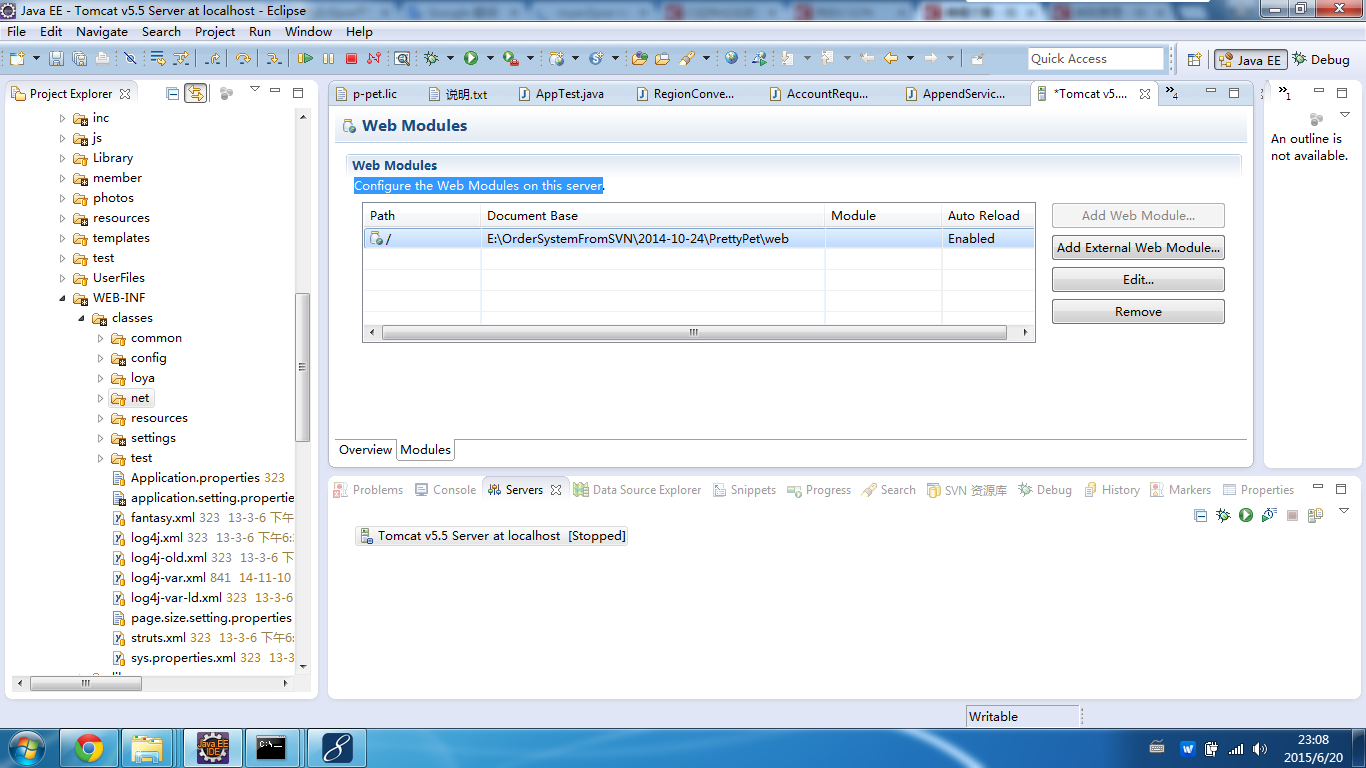Switch to the Debug perspective
This screenshot has width=1366, height=768.
click(x=1321, y=60)
